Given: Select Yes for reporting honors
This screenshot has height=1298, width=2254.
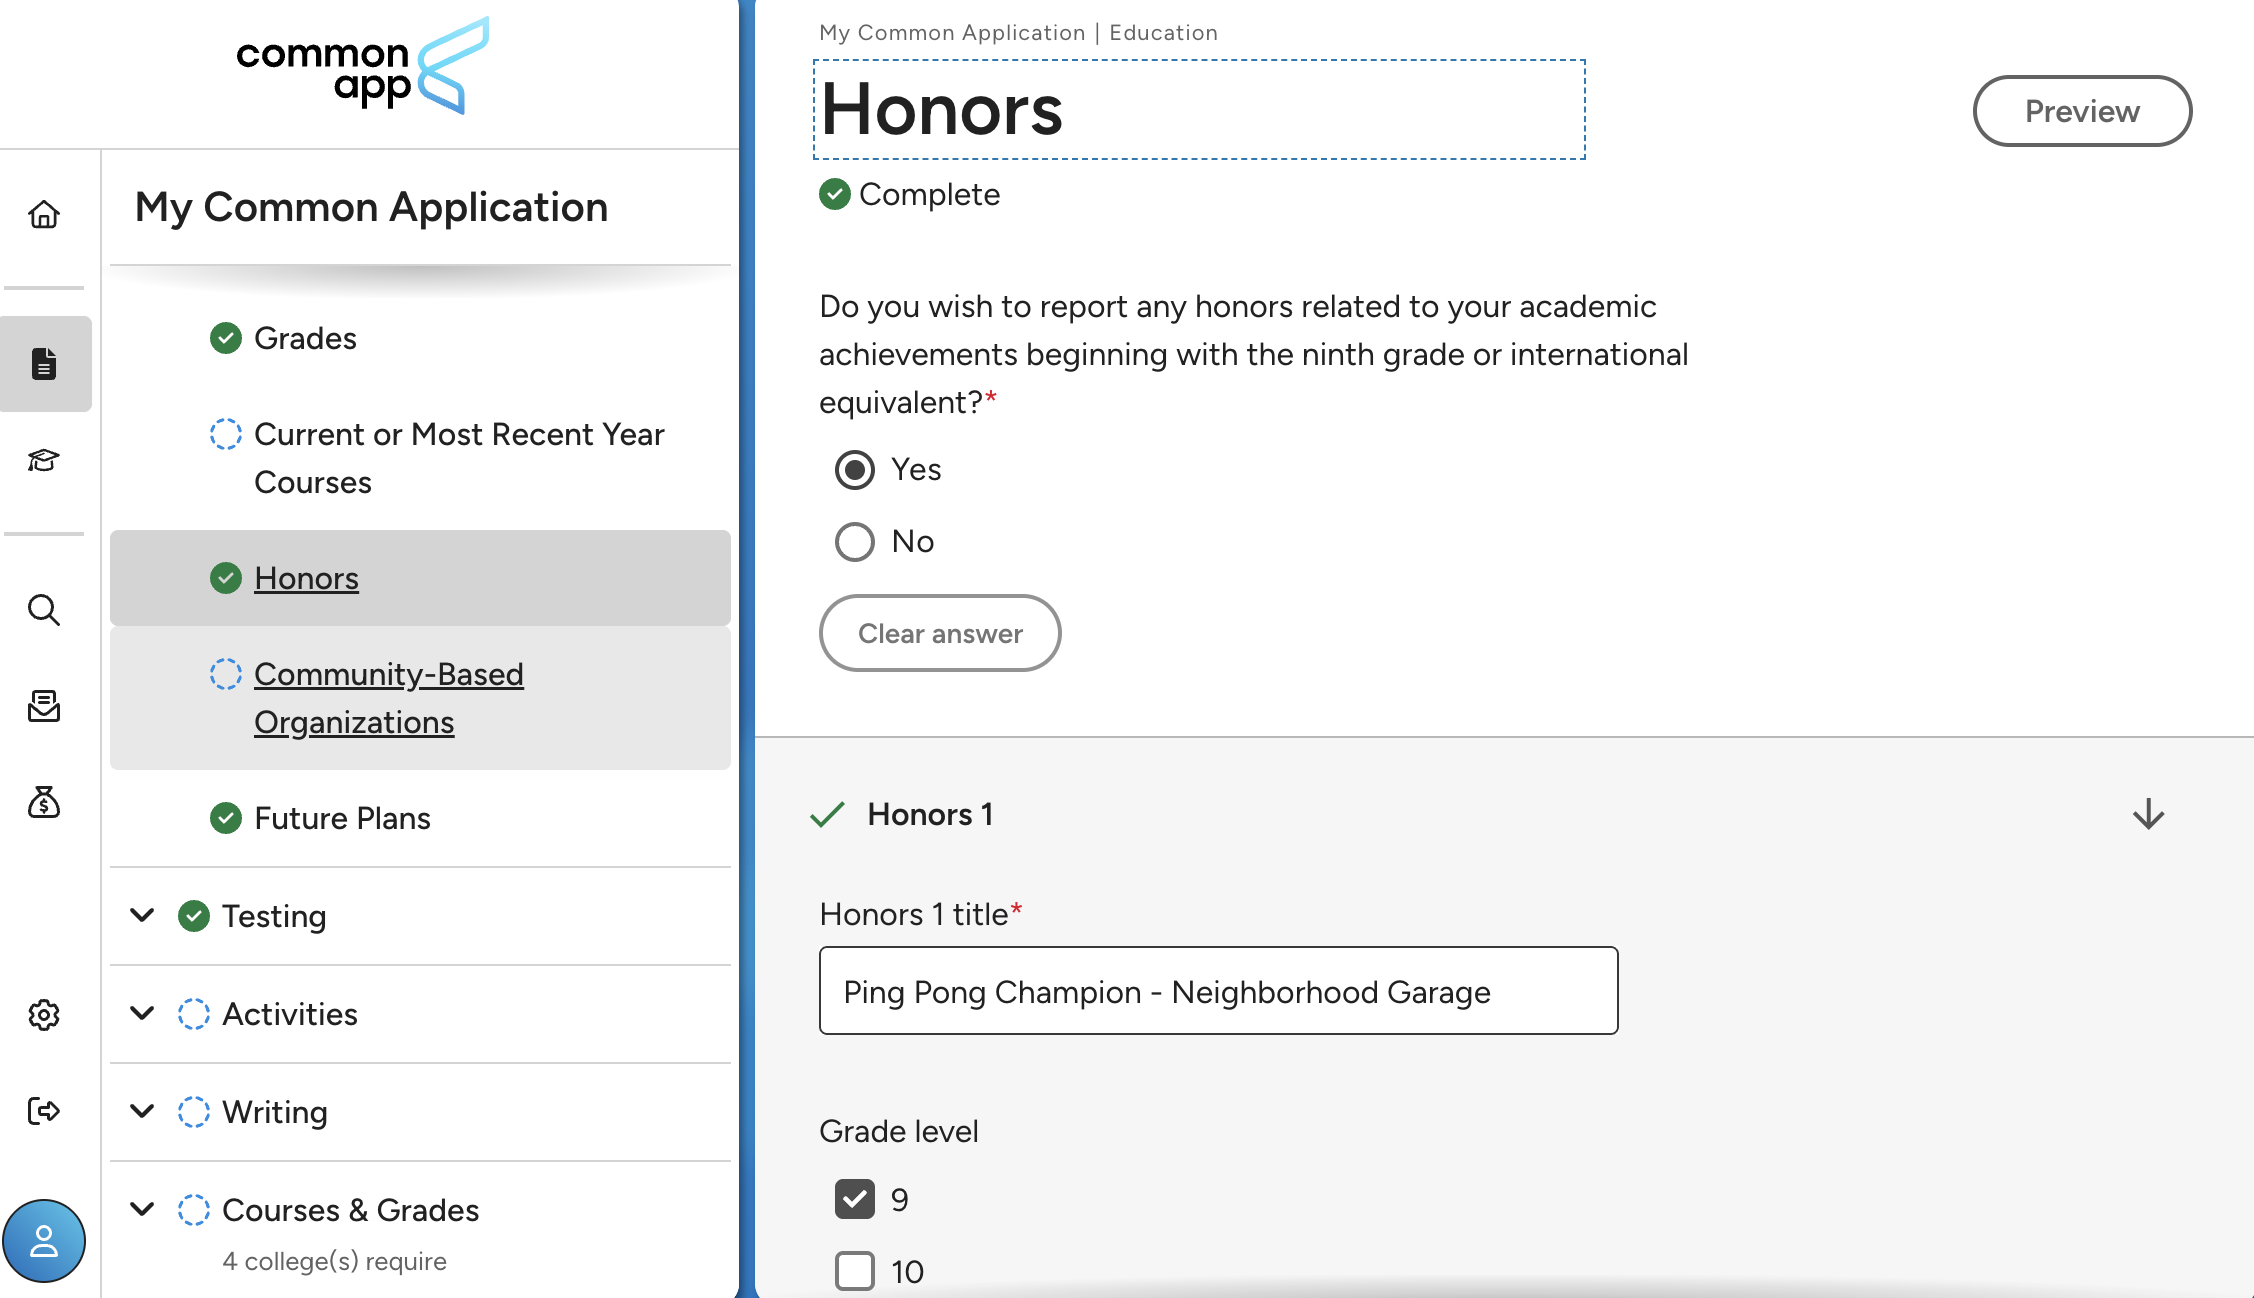Looking at the screenshot, I should (x=853, y=469).
